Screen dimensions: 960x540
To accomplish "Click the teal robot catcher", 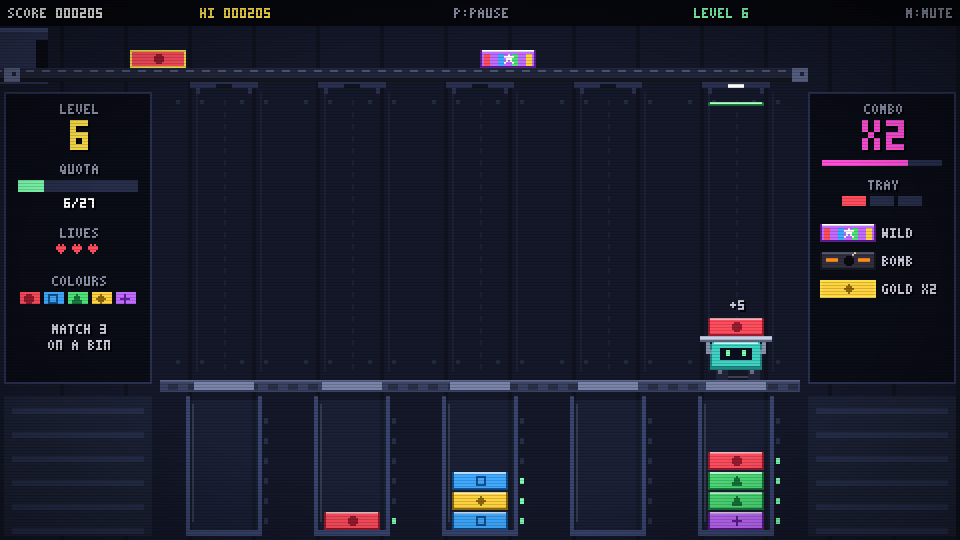I will click(736, 356).
